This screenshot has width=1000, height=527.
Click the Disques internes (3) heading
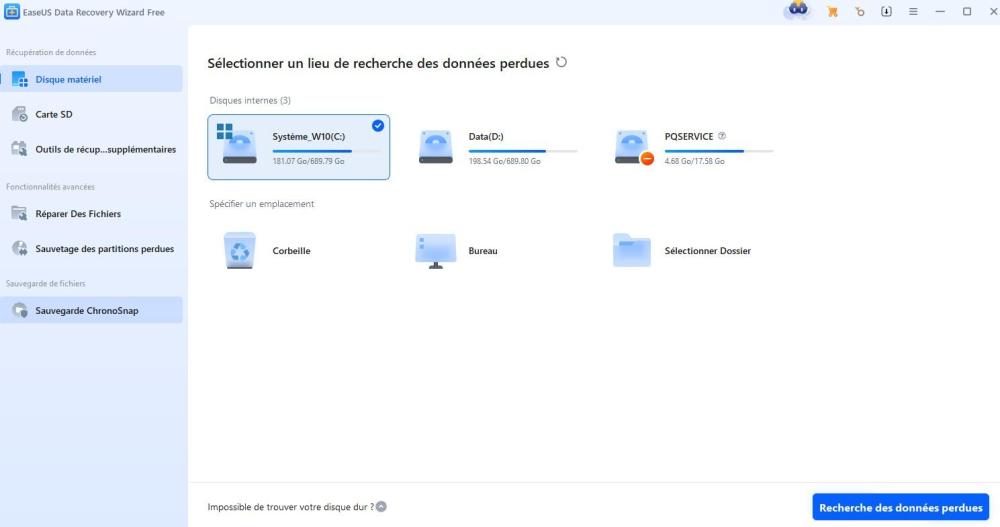point(250,100)
